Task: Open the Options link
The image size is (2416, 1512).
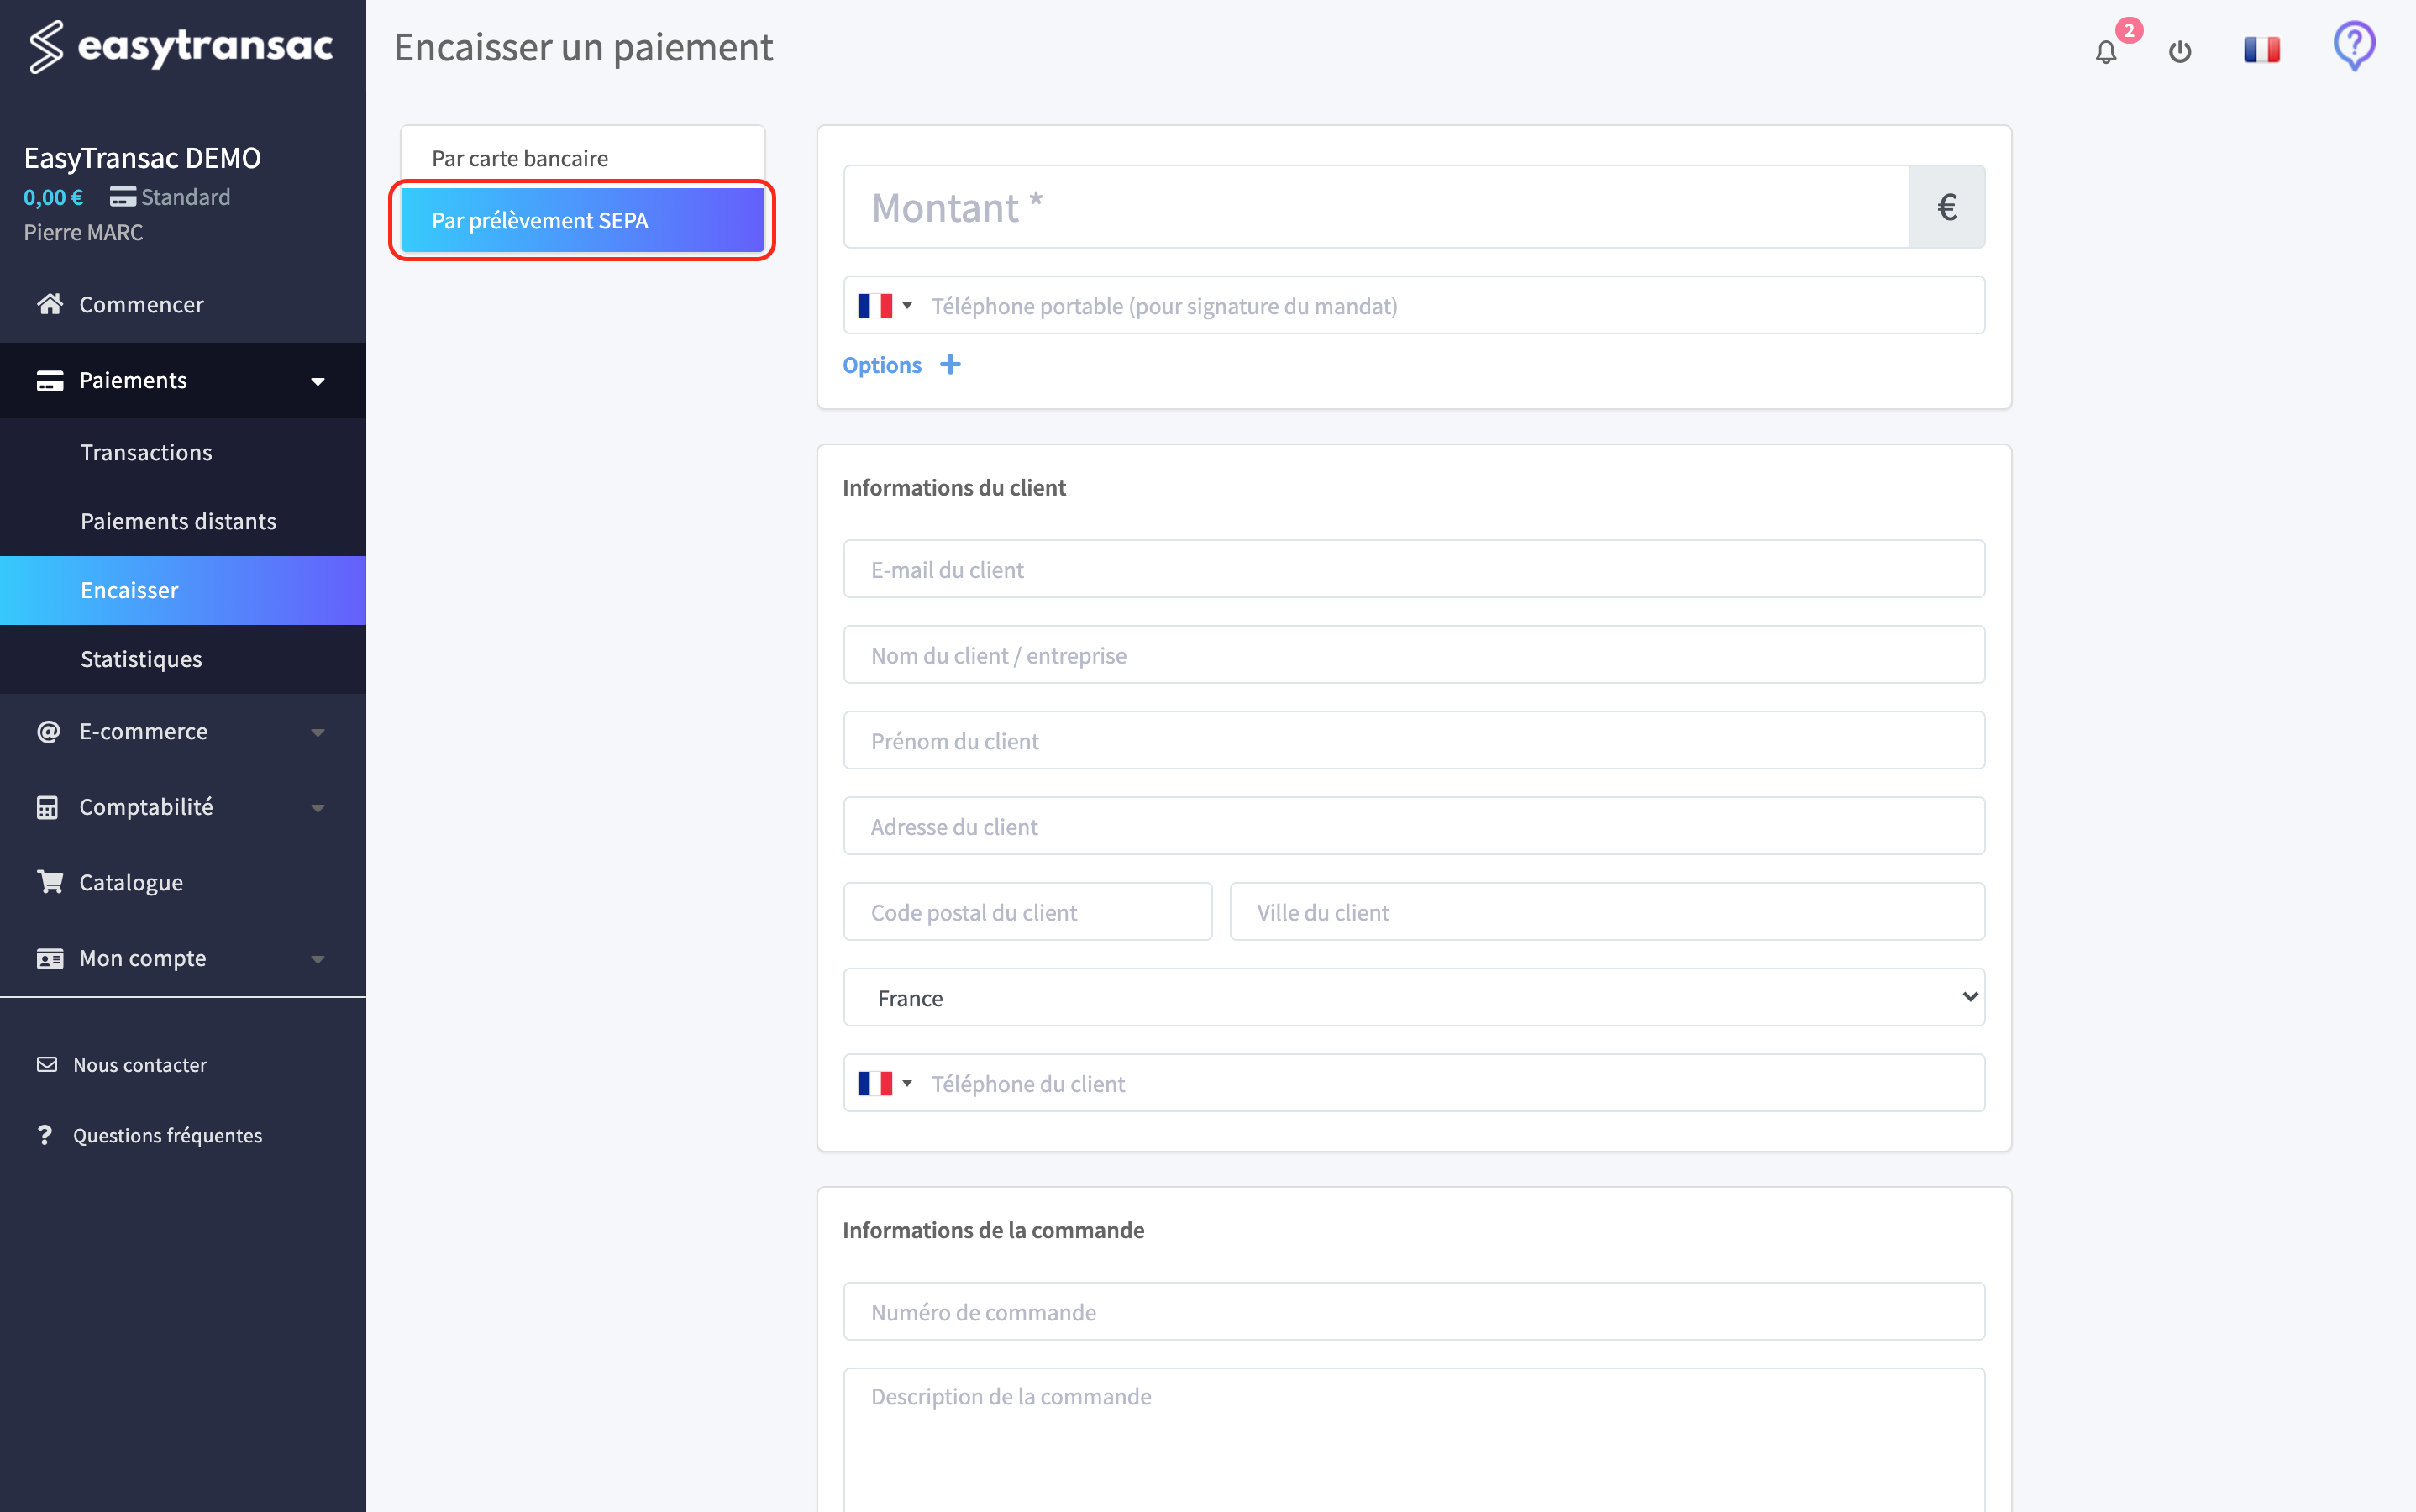Action: pyautogui.click(x=882, y=365)
